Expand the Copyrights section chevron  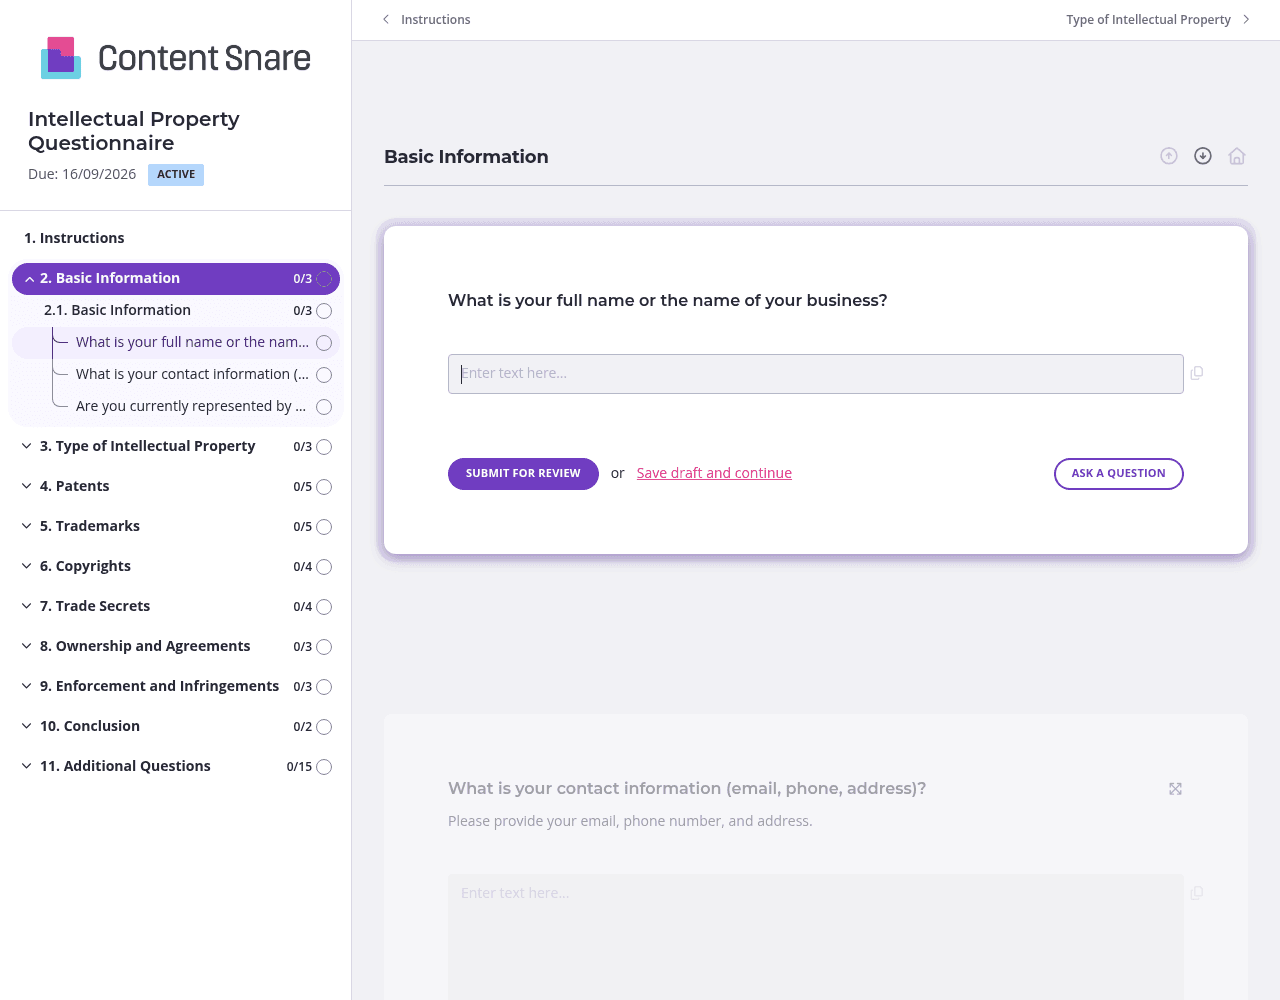[x=27, y=566]
